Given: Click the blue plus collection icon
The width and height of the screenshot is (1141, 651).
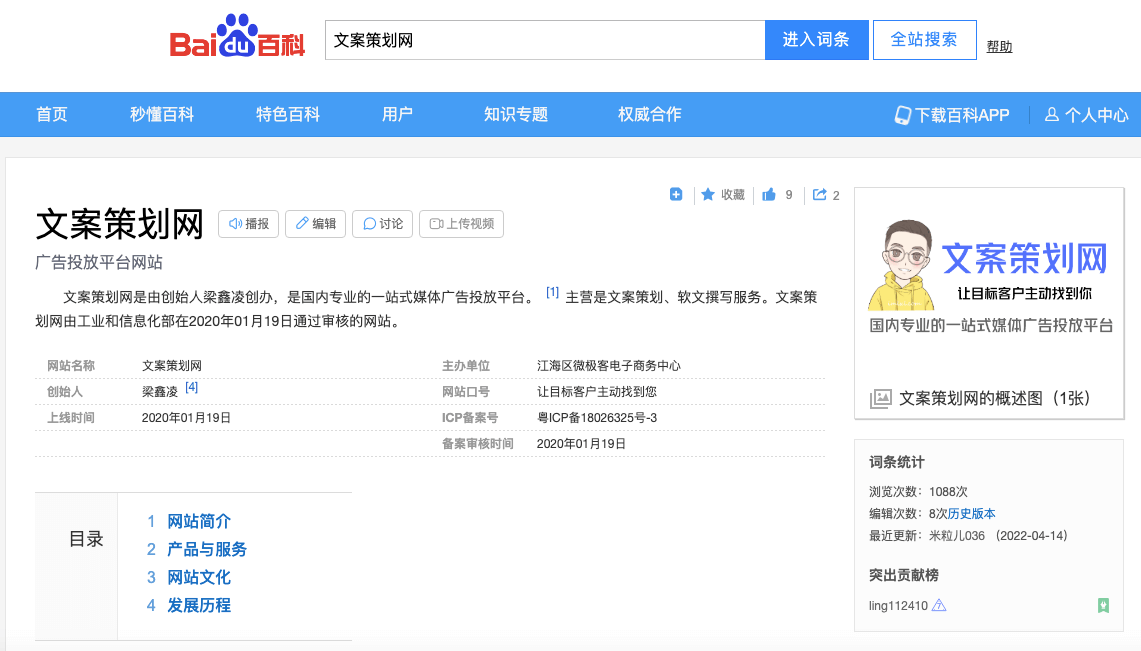Looking at the screenshot, I should click(x=676, y=194).
